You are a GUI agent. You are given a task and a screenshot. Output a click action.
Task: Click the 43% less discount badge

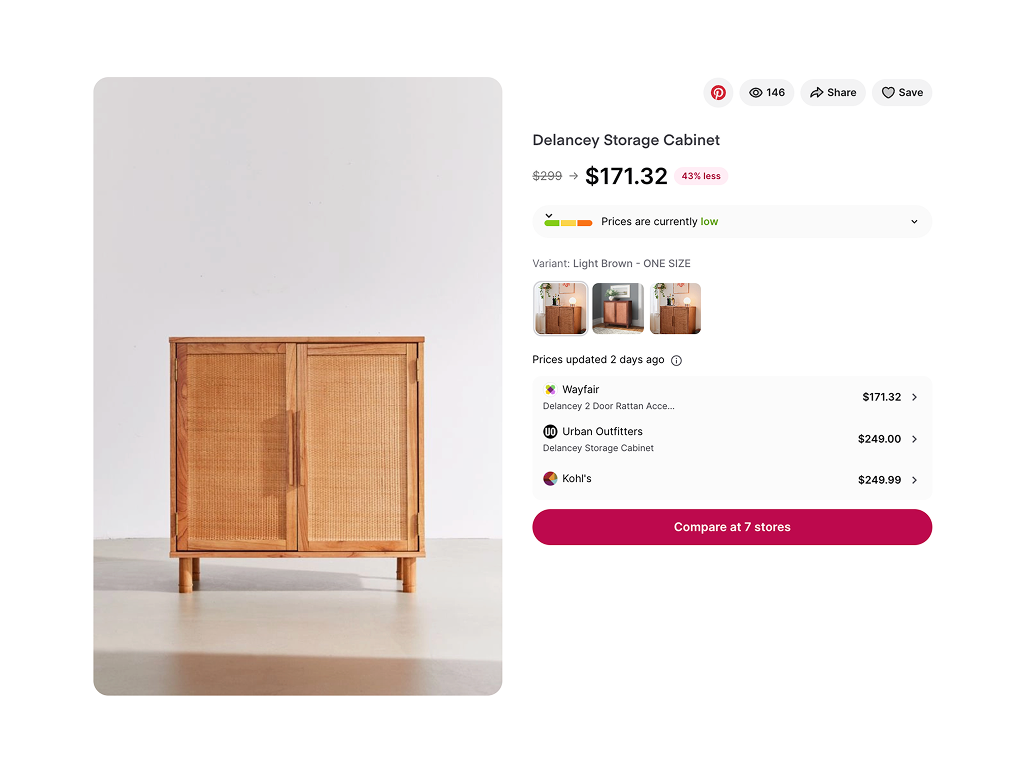pos(700,176)
